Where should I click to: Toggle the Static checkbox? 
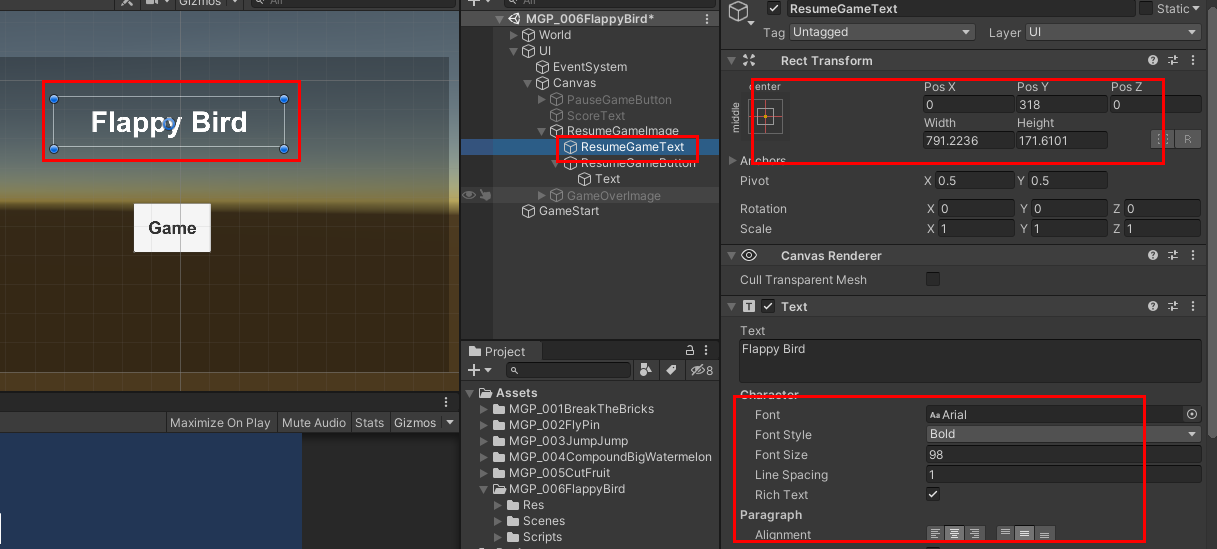(x=1145, y=9)
